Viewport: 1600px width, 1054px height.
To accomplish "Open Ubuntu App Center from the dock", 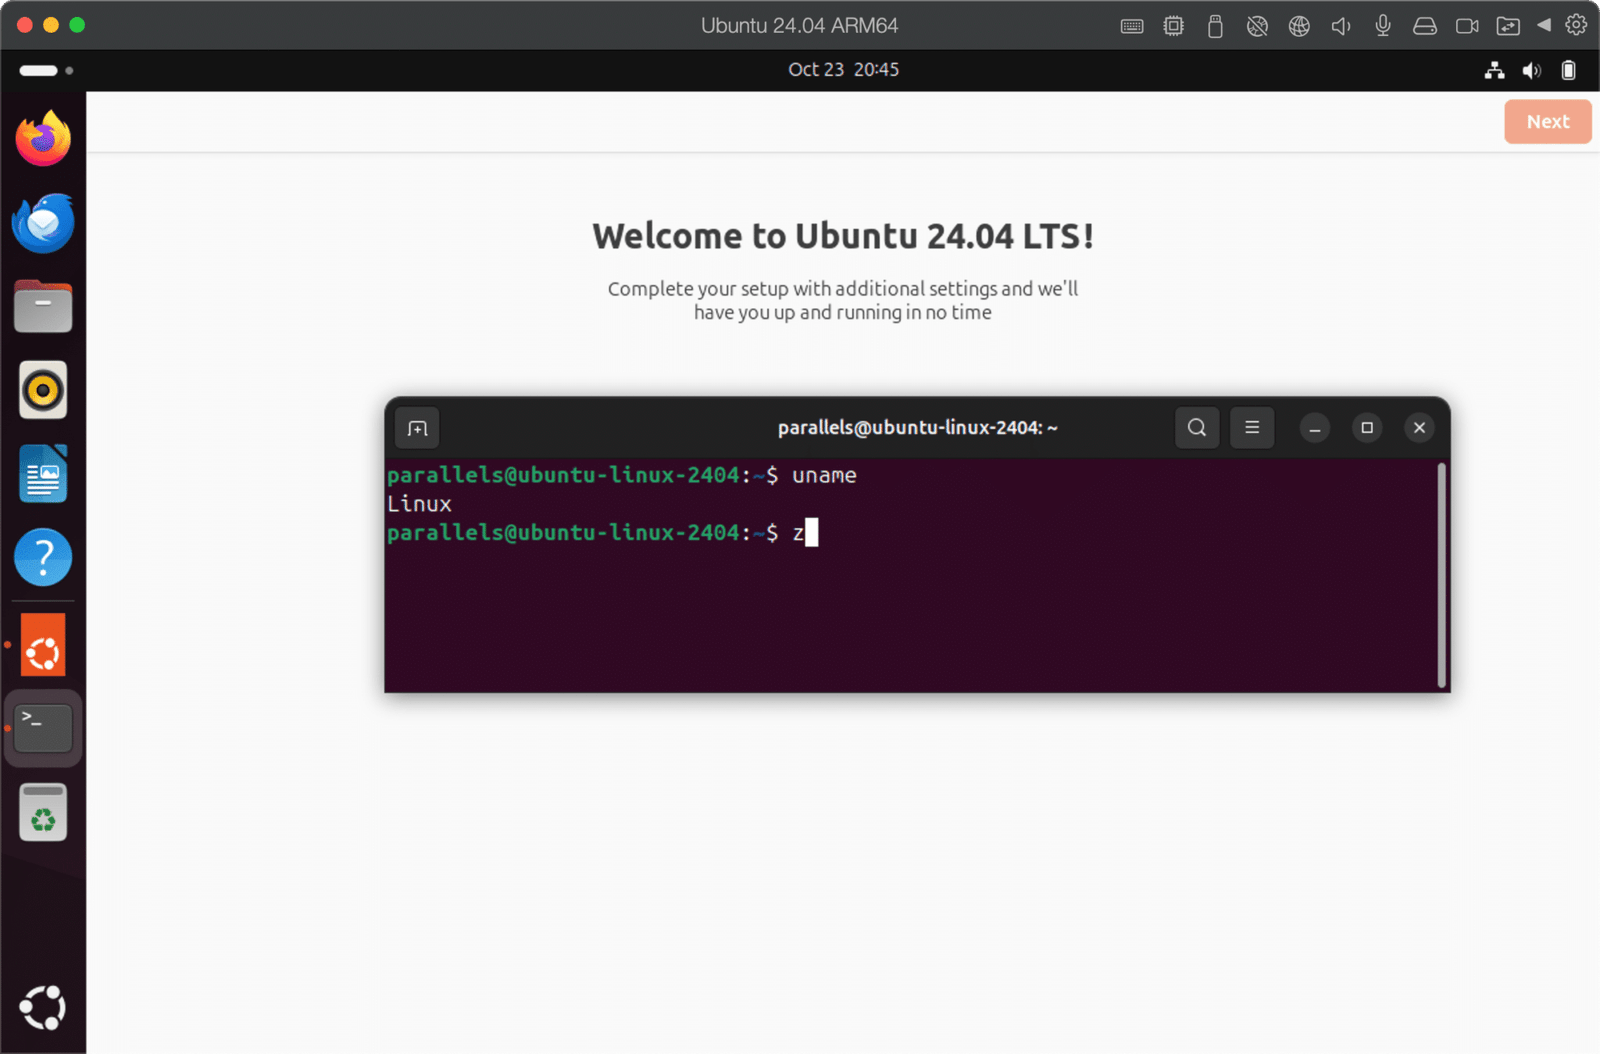I will pyautogui.click(x=43, y=644).
